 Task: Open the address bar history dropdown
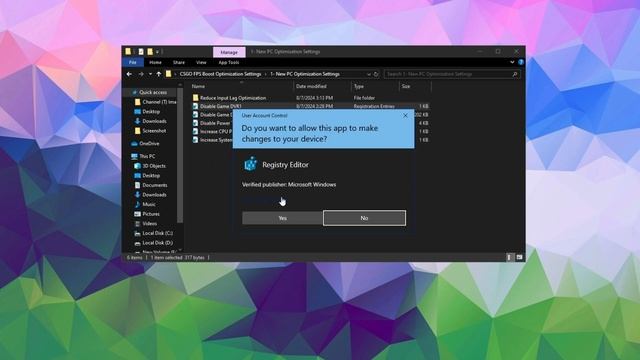(369, 74)
